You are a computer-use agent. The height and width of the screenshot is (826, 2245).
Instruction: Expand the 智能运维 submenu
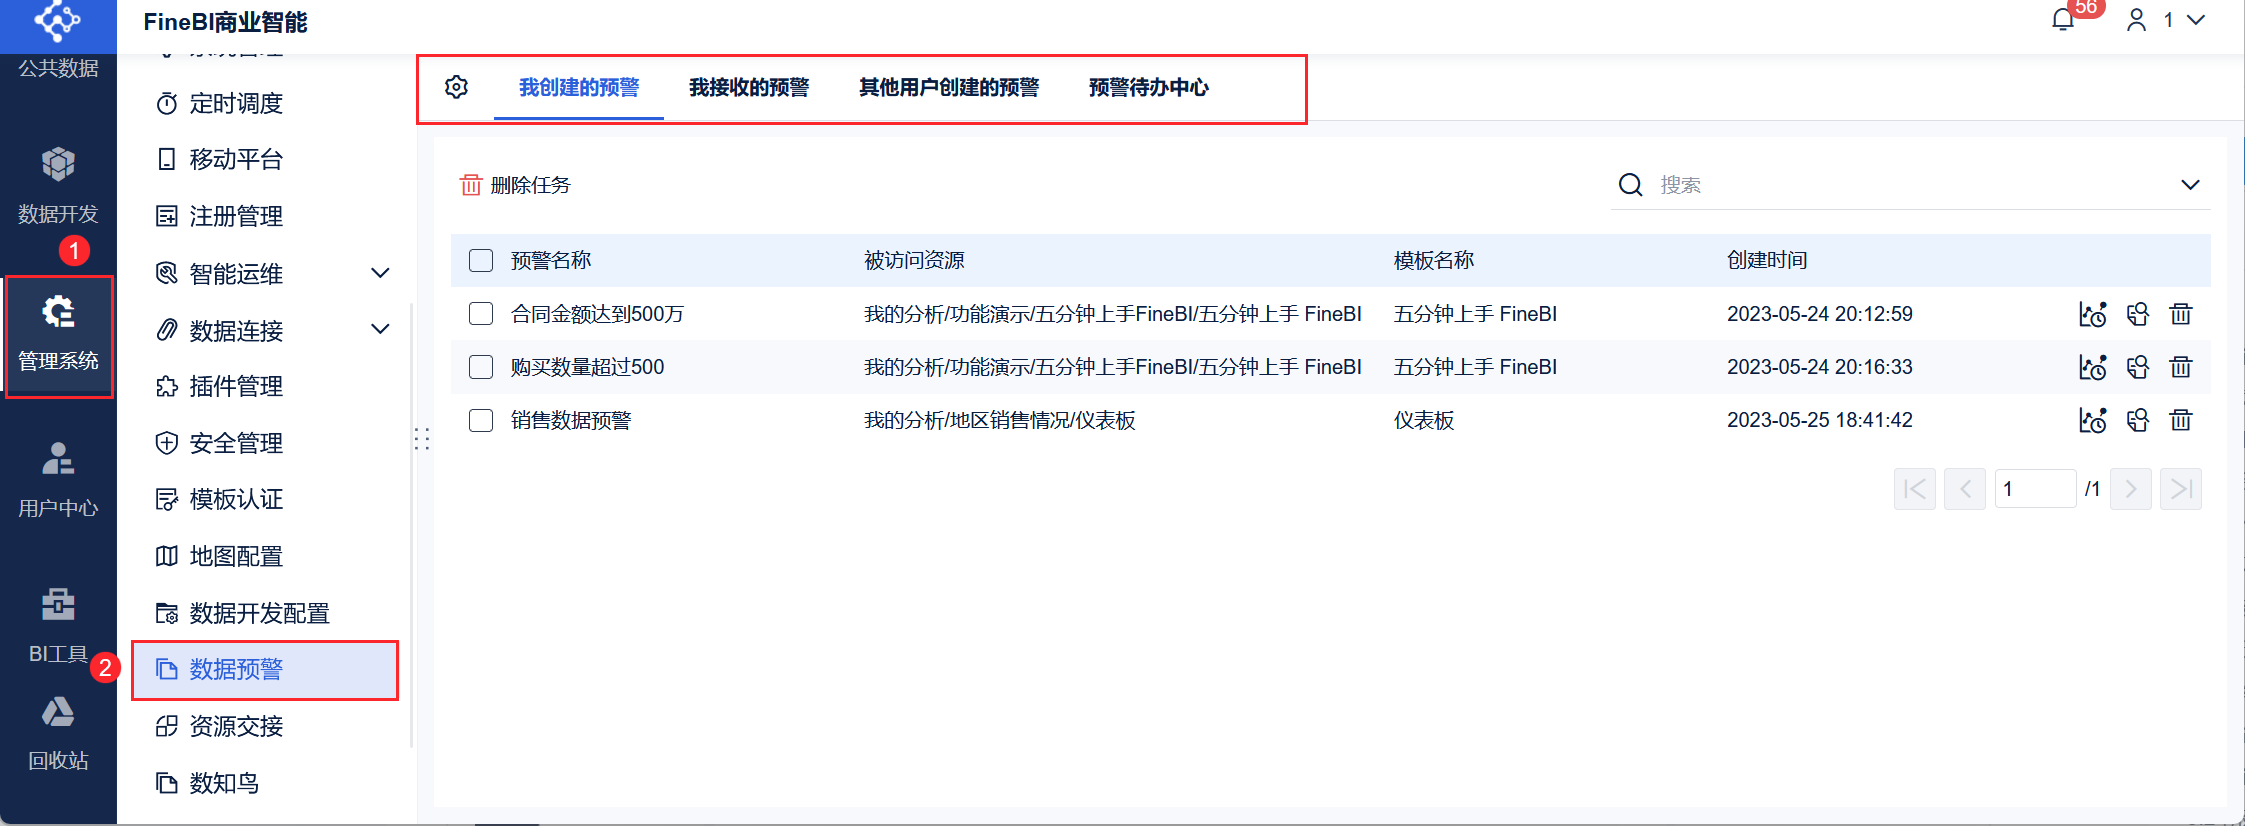[380, 273]
